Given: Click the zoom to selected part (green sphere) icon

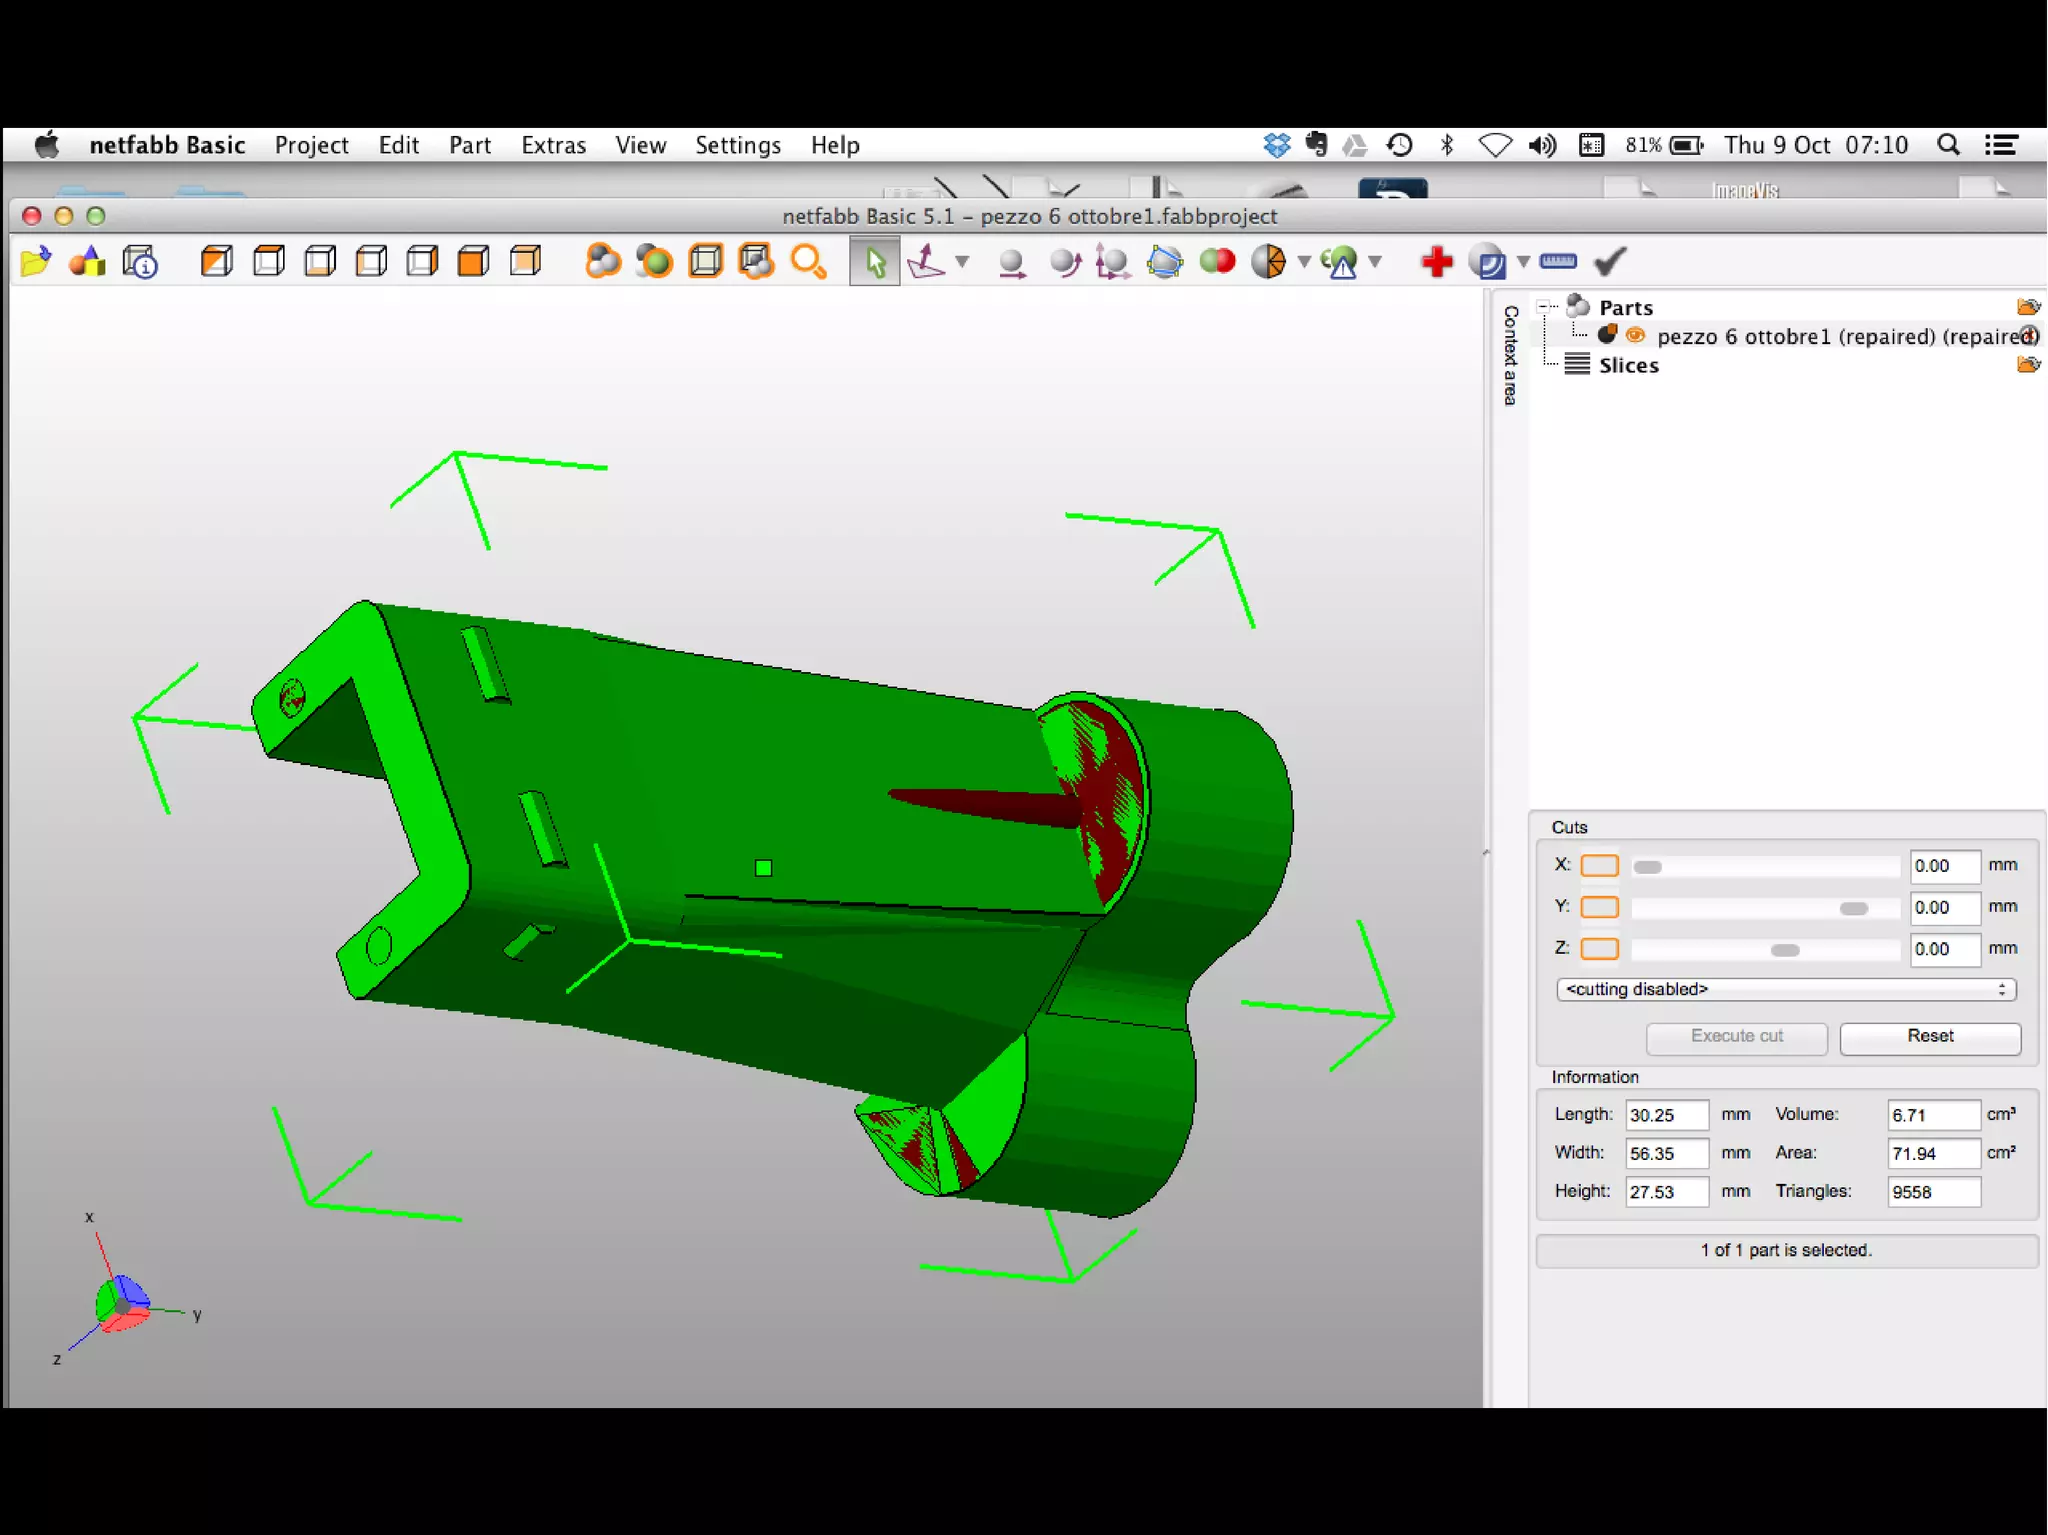Looking at the screenshot, I should pos(654,262).
